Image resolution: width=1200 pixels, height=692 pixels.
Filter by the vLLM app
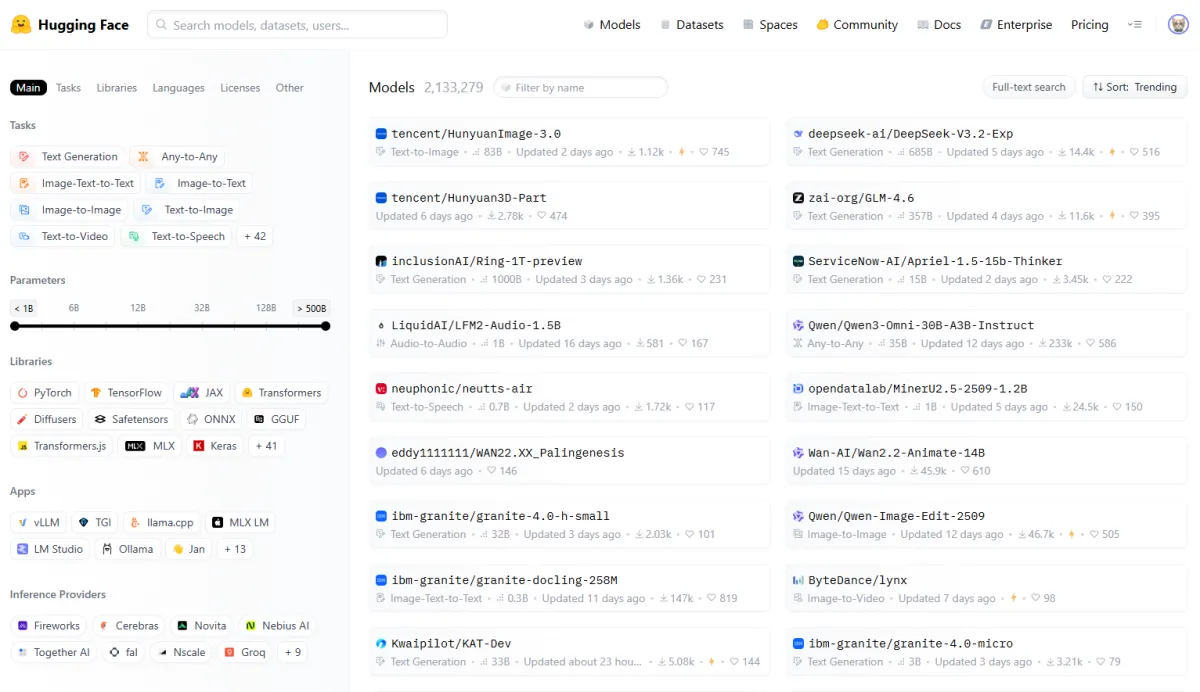38,523
